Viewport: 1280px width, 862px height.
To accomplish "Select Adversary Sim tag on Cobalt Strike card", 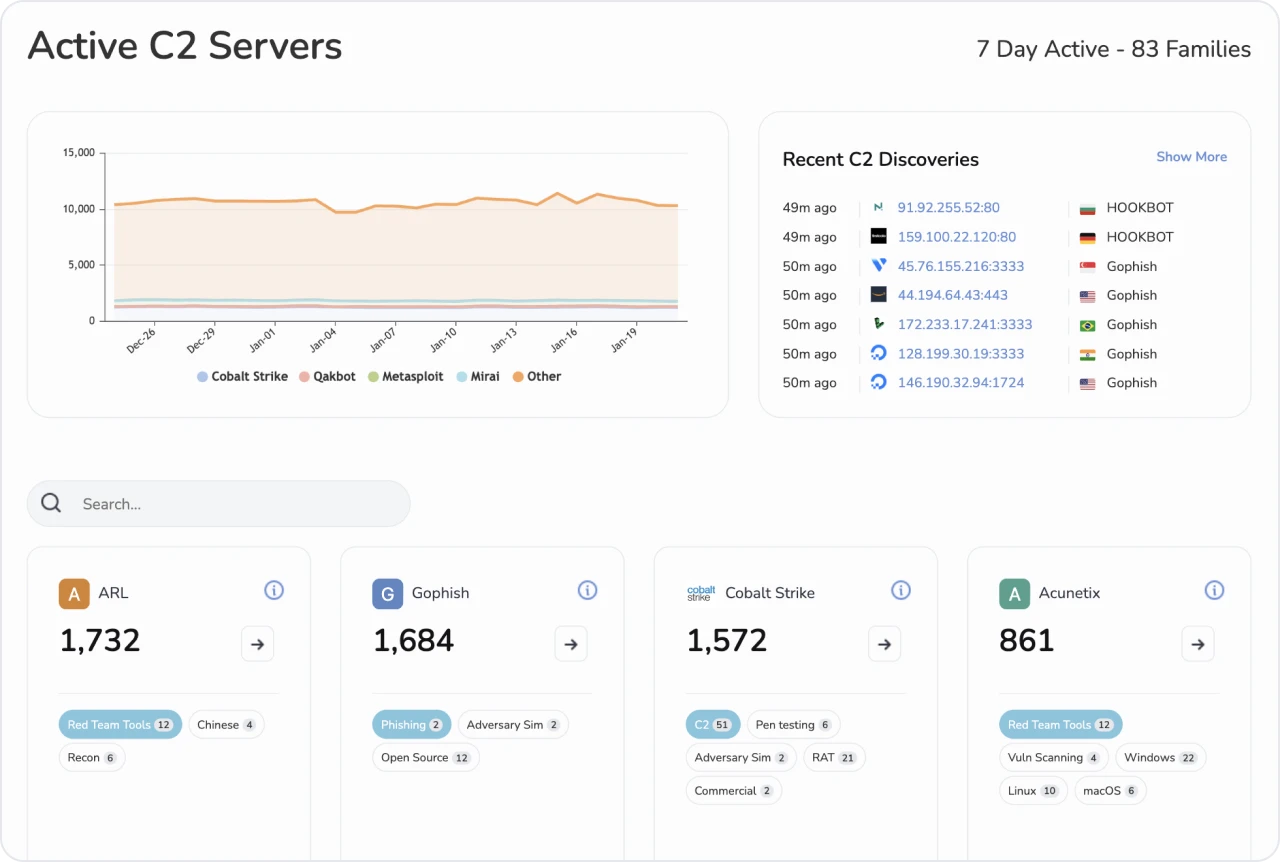I will (x=741, y=758).
